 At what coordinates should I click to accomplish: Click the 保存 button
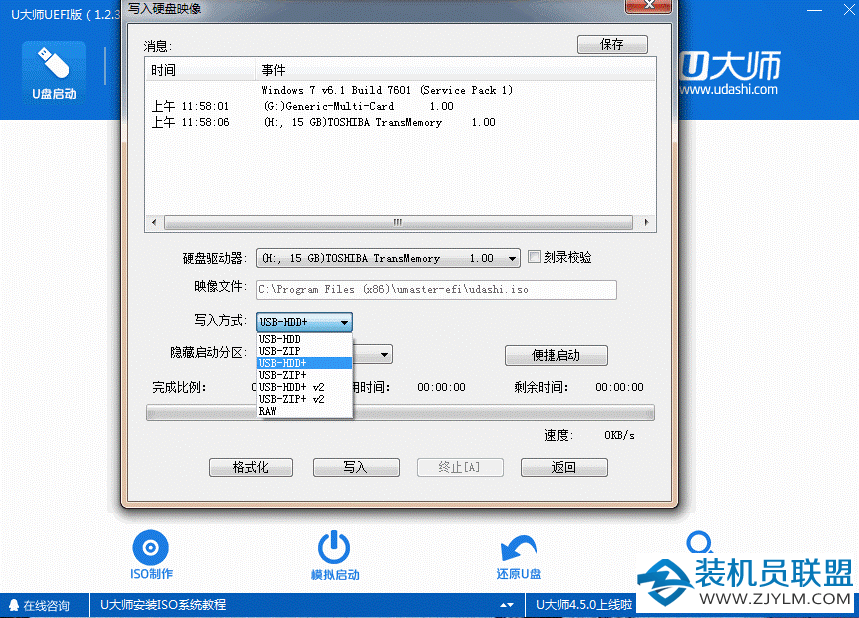click(x=612, y=44)
